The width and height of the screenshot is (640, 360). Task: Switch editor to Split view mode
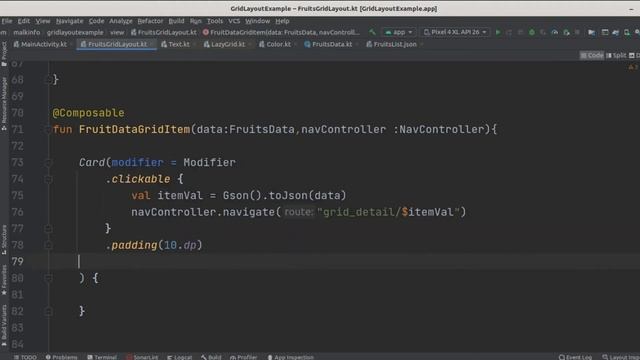click(616, 55)
